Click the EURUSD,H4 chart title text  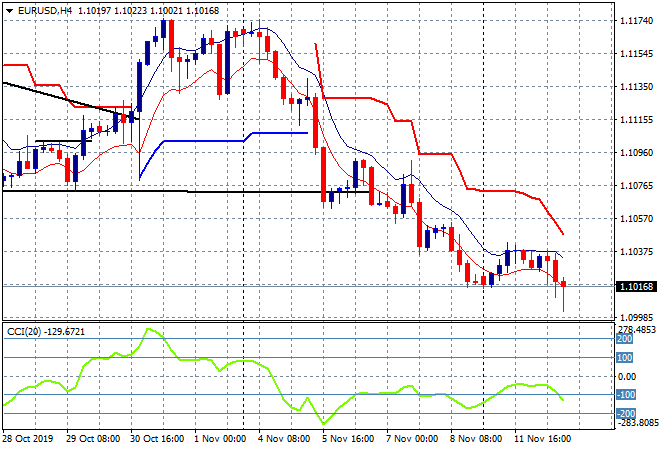pyautogui.click(x=45, y=11)
